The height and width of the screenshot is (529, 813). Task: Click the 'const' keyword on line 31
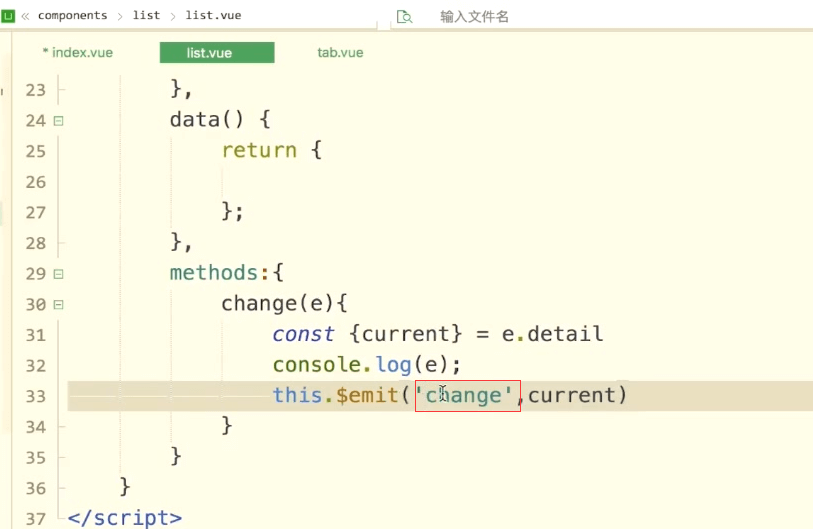pyautogui.click(x=303, y=334)
